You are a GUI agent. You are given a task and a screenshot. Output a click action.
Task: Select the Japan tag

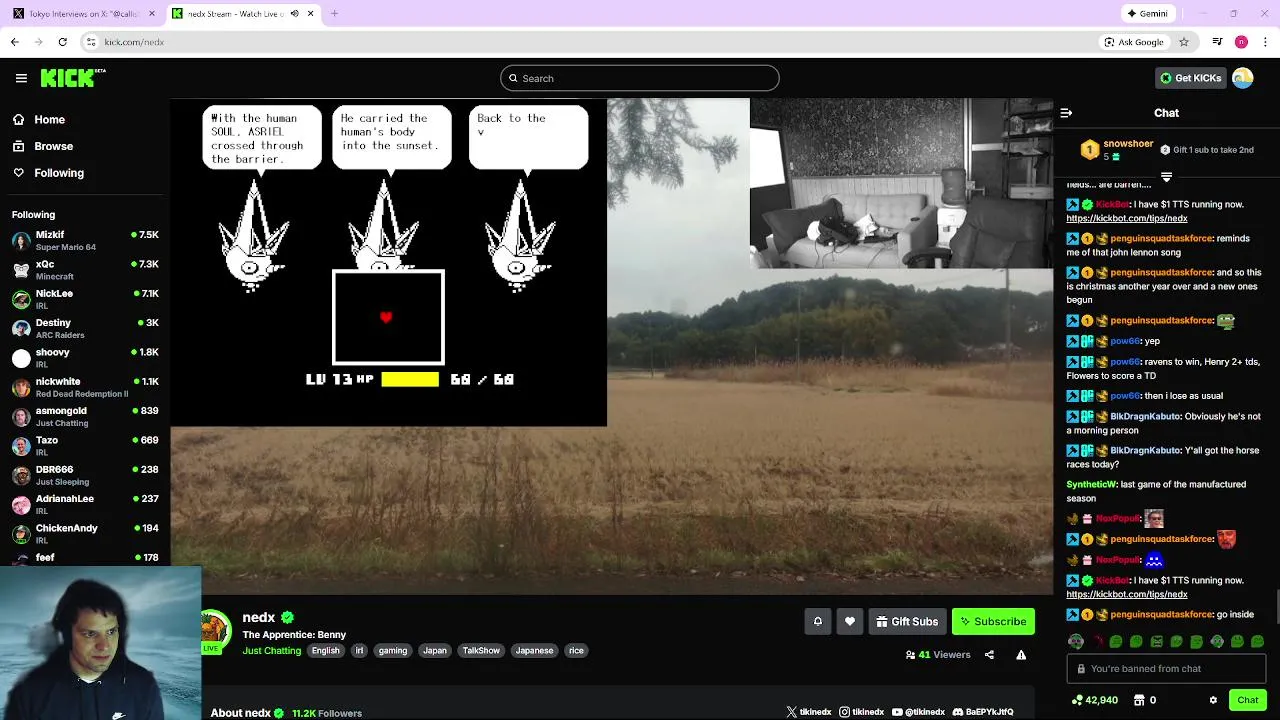coord(435,650)
